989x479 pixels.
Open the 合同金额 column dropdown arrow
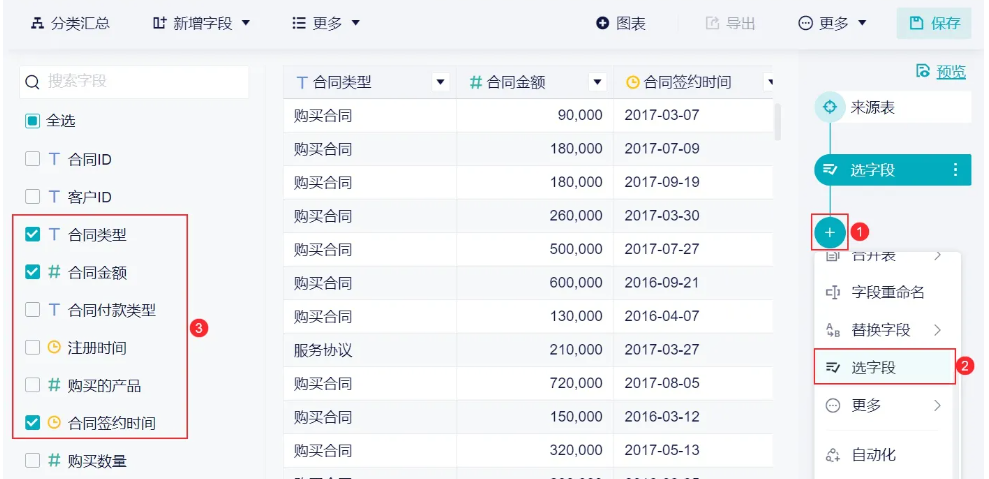pyautogui.click(x=598, y=82)
